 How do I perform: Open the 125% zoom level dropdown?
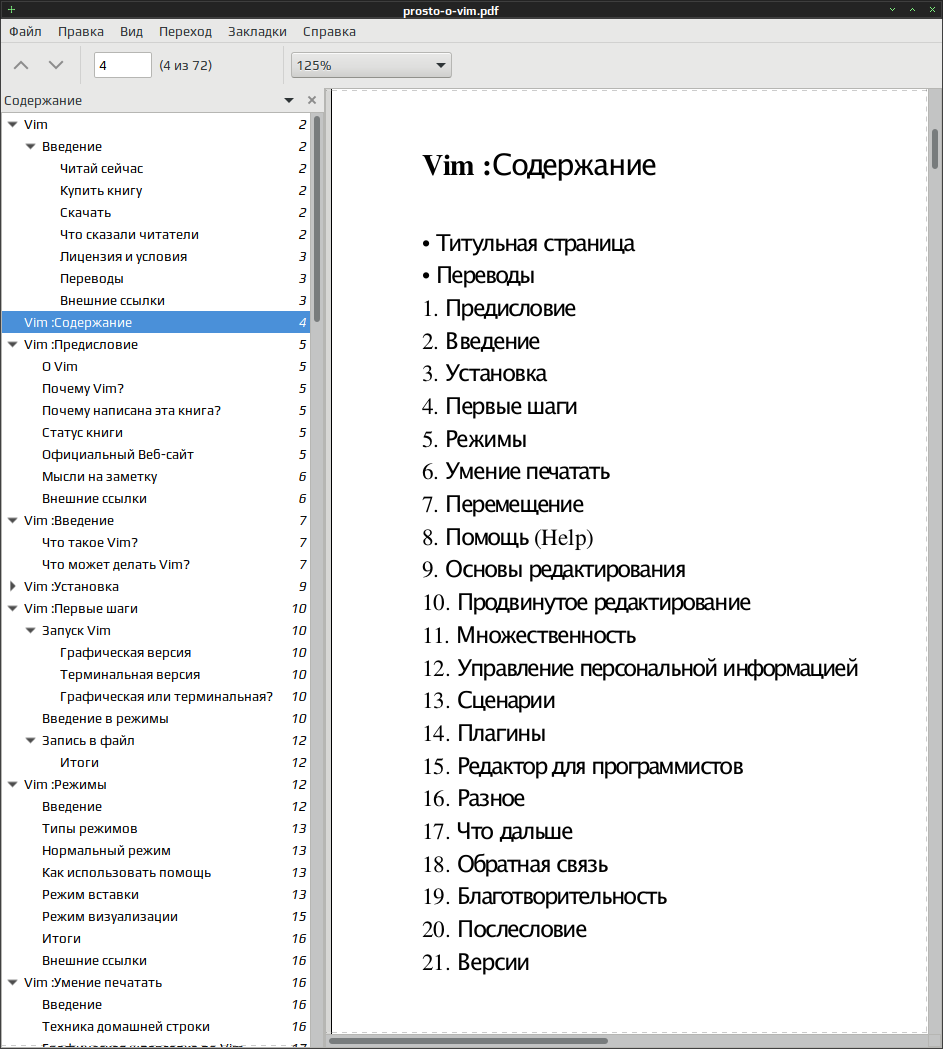pos(371,66)
